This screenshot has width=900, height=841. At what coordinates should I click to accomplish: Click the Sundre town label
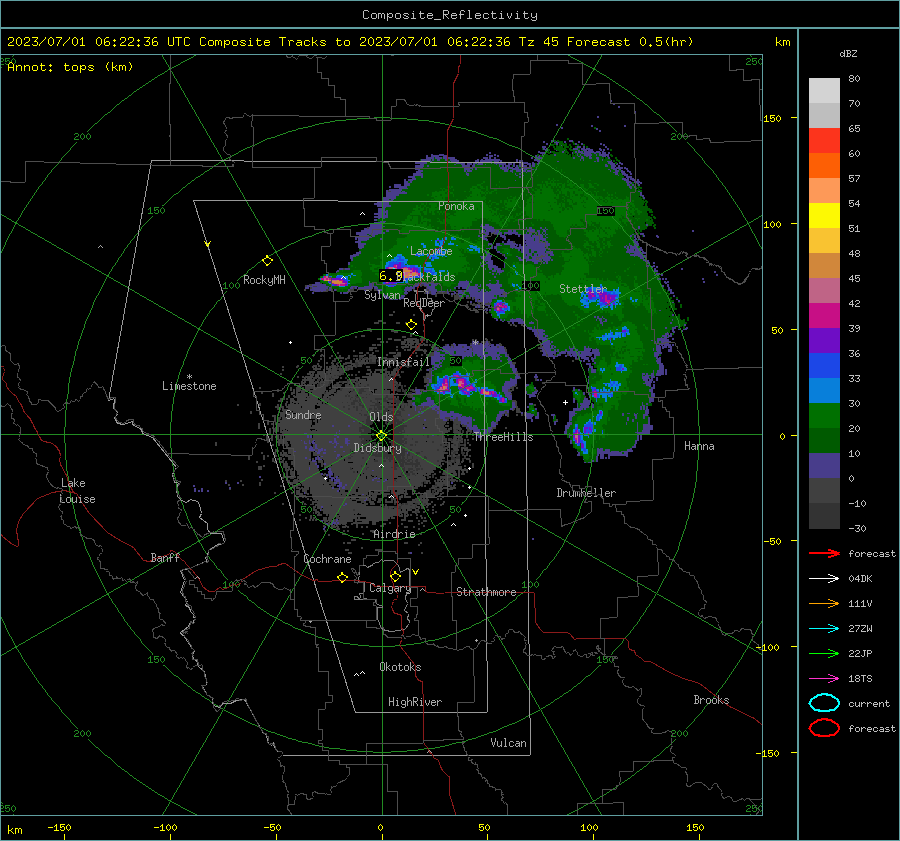303,414
